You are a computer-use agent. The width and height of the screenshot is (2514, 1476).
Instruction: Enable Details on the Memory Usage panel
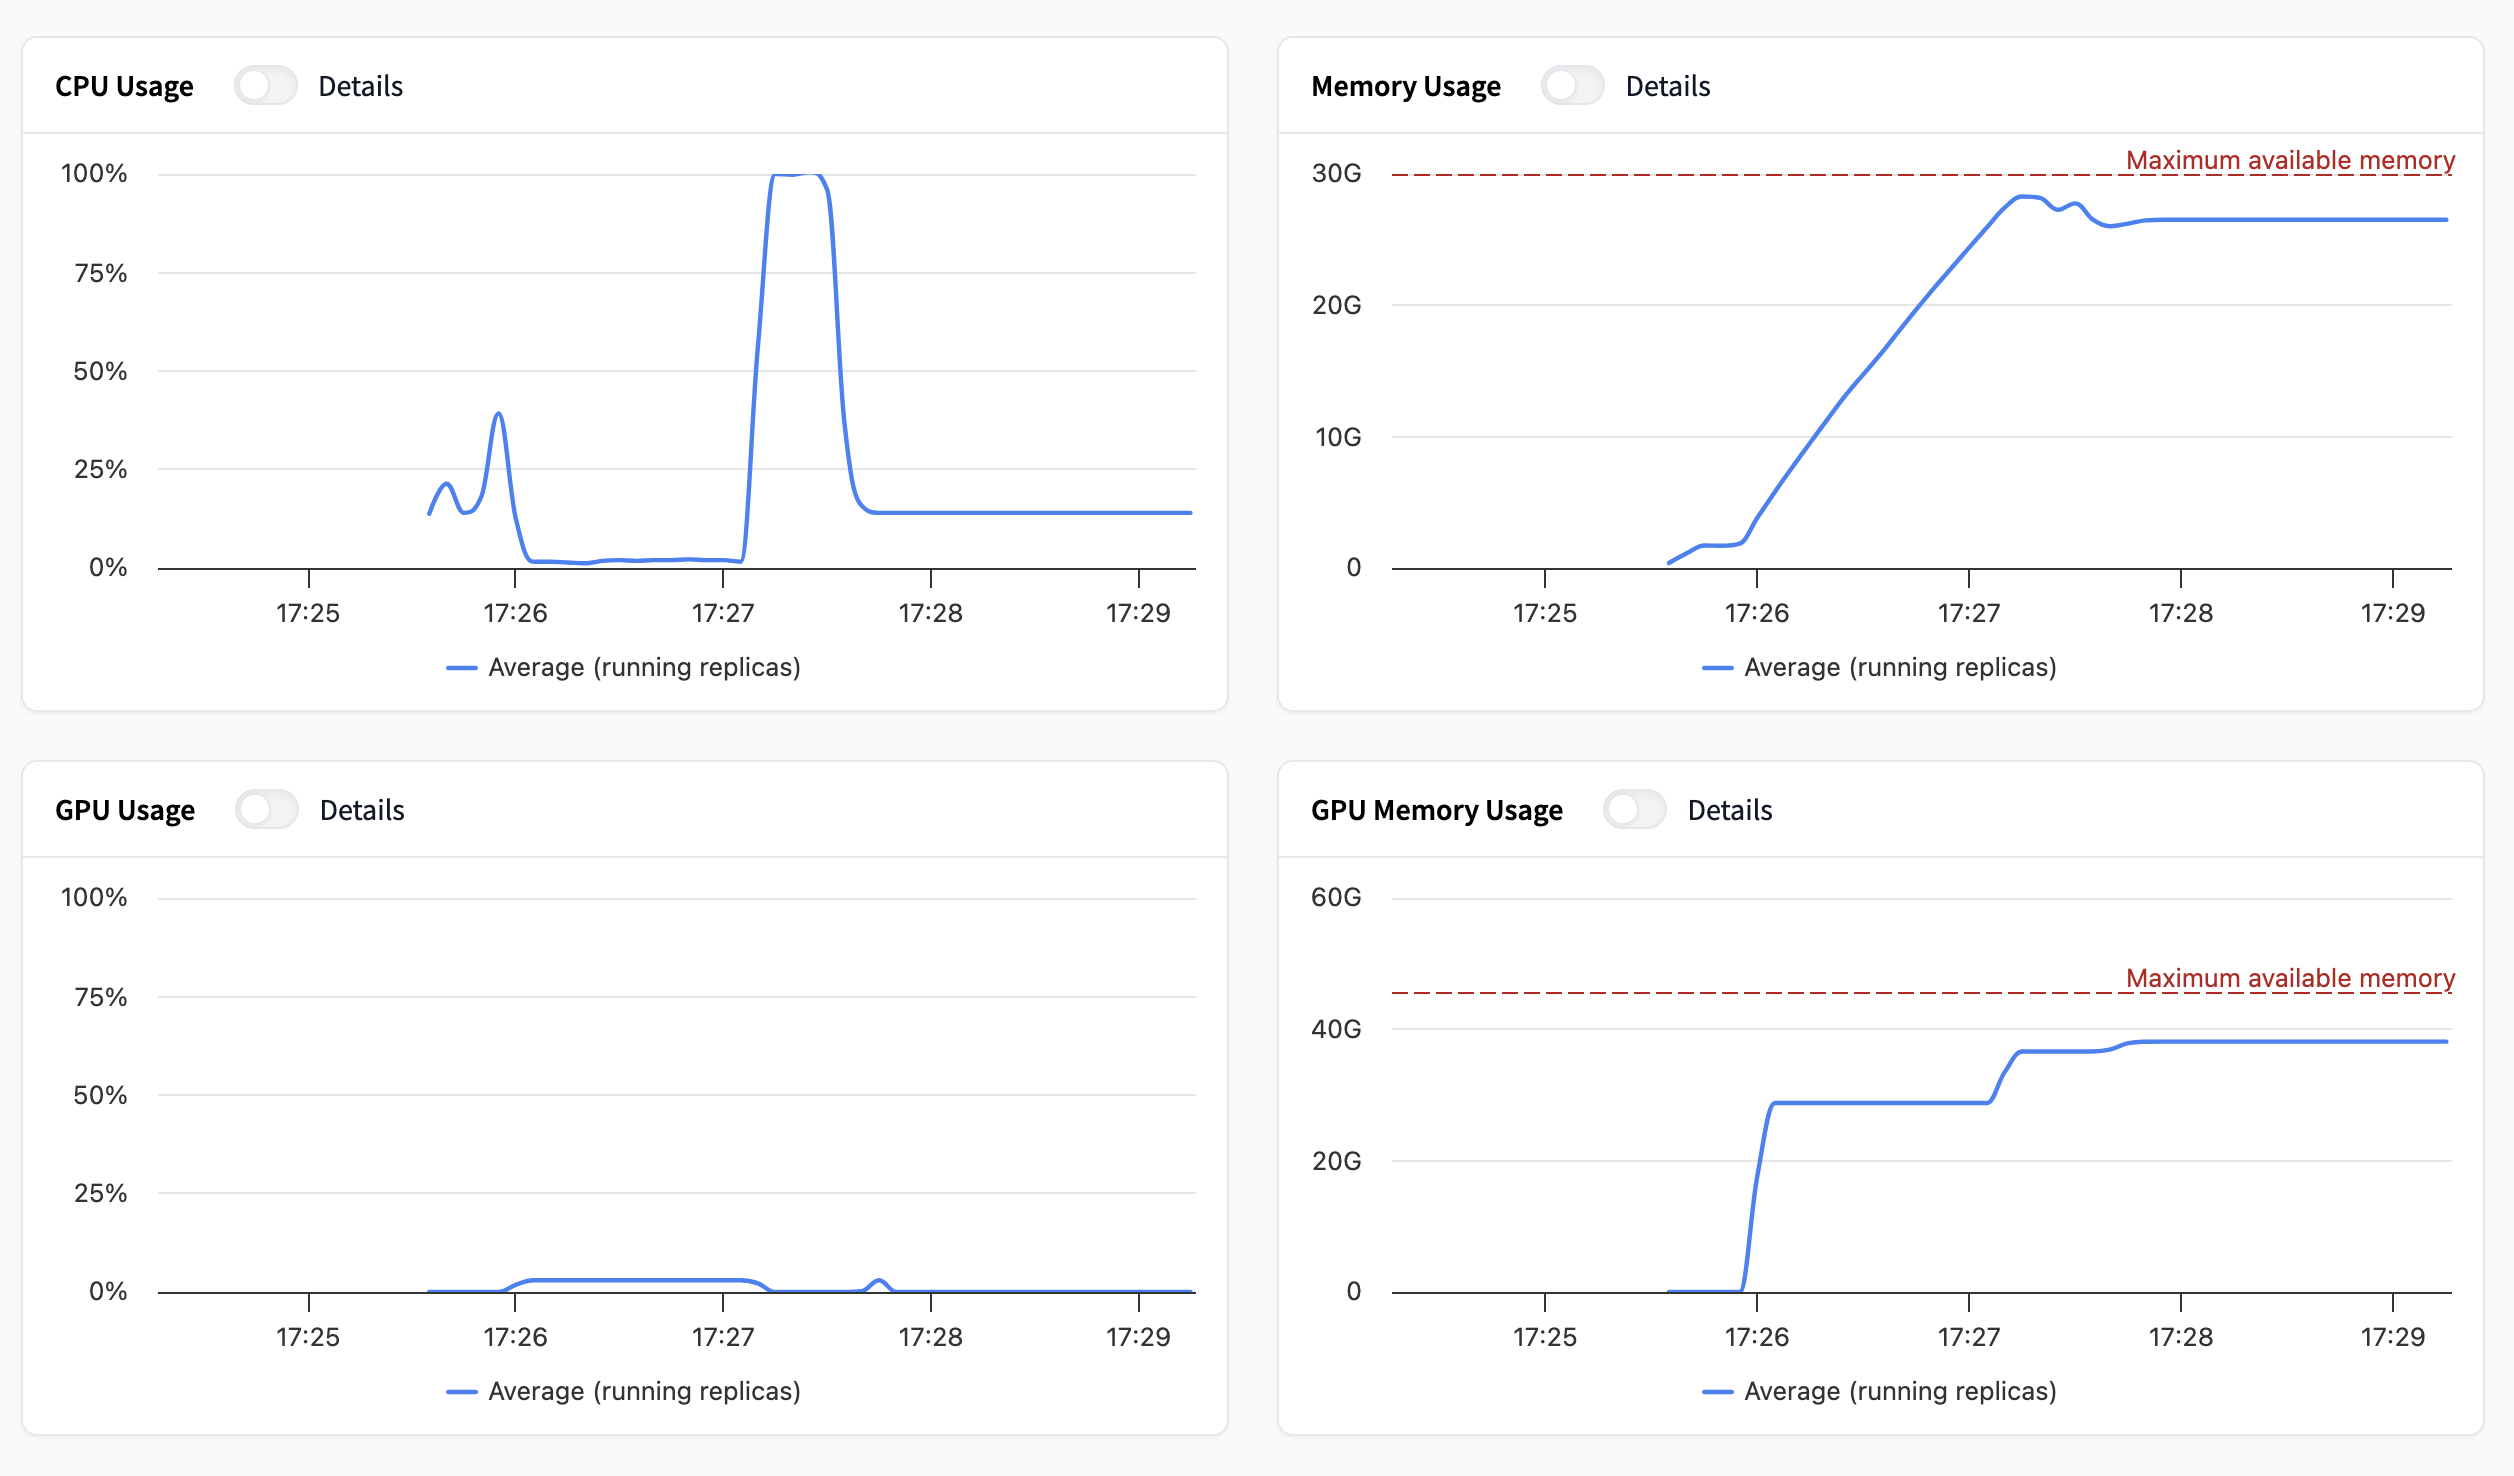click(x=1572, y=86)
